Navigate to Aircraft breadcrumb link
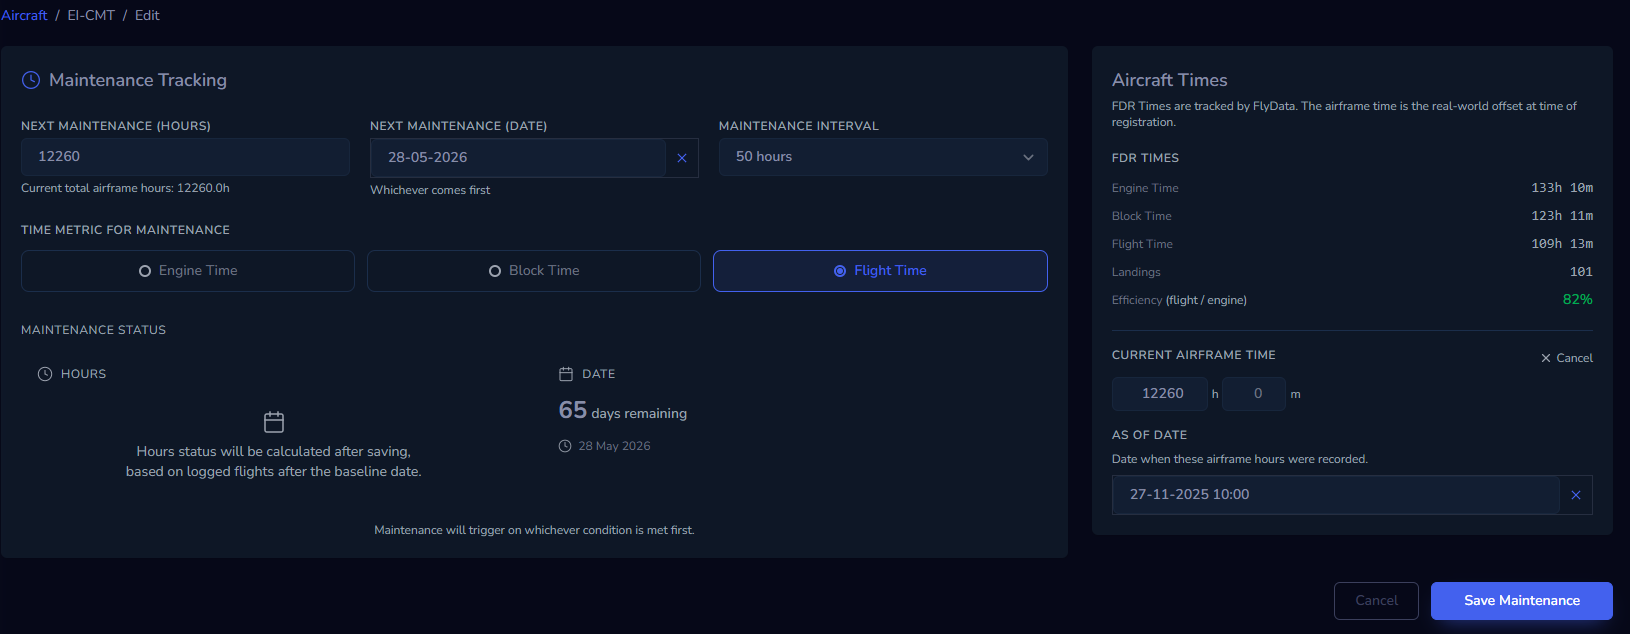 (24, 15)
